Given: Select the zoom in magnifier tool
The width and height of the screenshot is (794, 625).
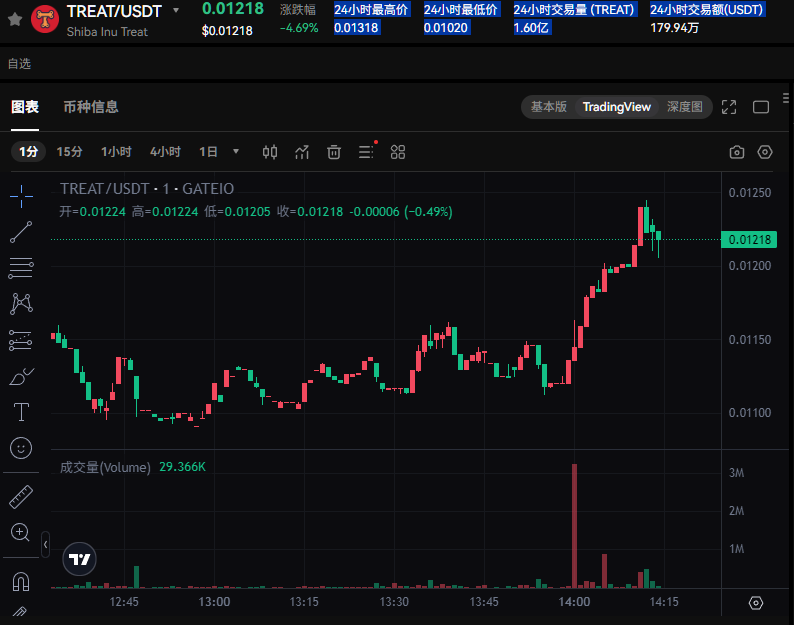Looking at the screenshot, I should click(21, 532).
